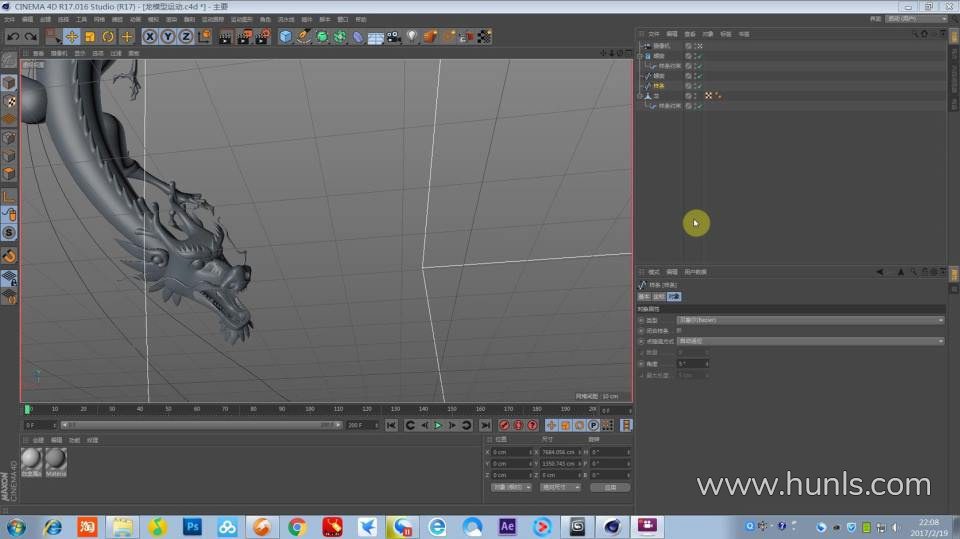Switch to the 坐标 attribute tab
960x539 pixels.
pos(659,296)
